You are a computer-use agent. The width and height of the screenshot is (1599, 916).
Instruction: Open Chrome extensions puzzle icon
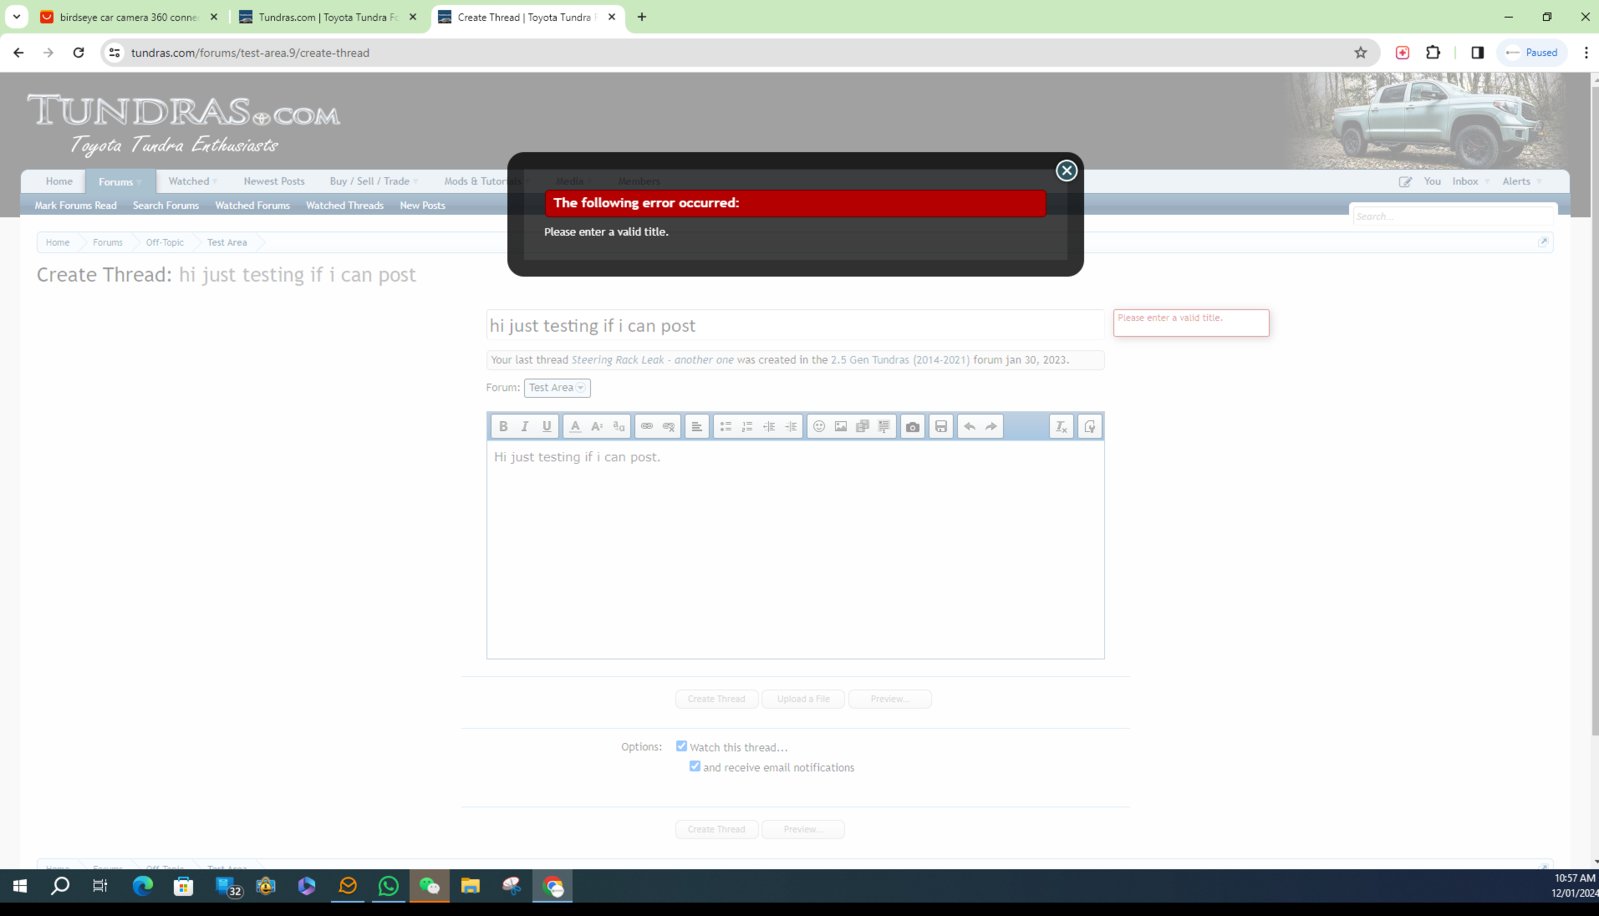[1433, 53]
